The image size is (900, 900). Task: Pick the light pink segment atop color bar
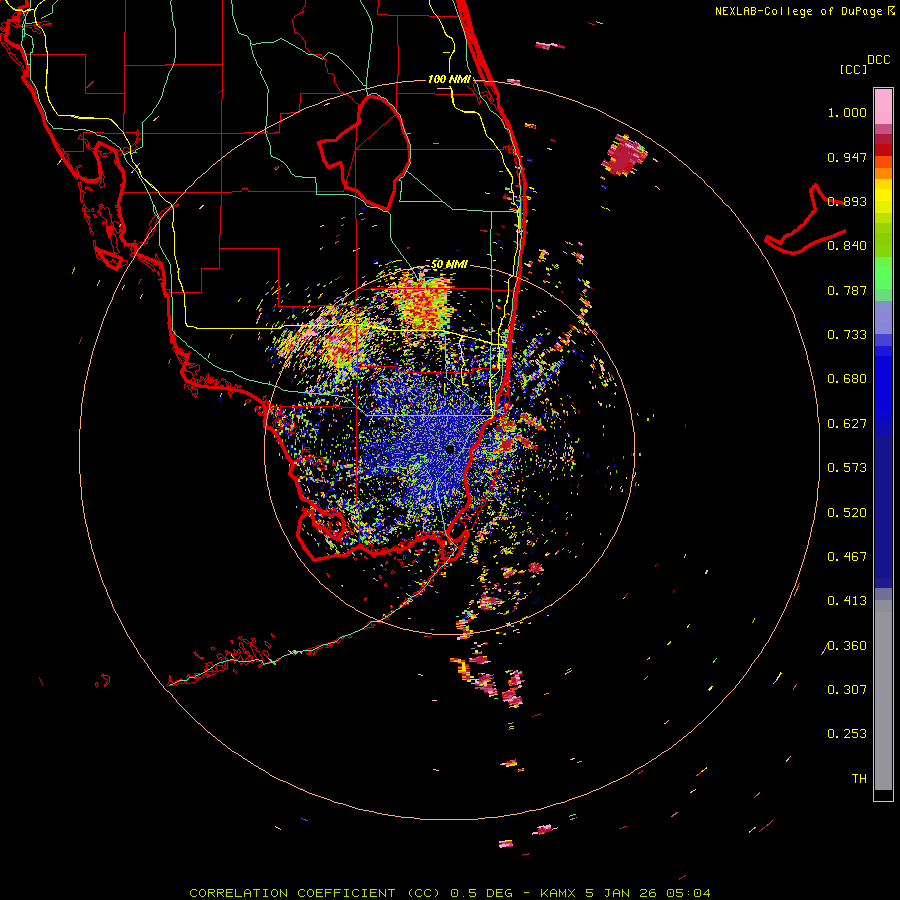tap(883, 106)
